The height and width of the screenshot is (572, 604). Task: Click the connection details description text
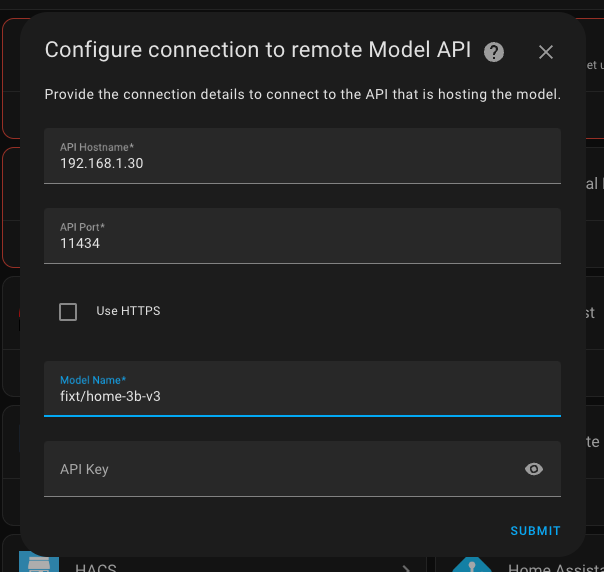(302, 94)
